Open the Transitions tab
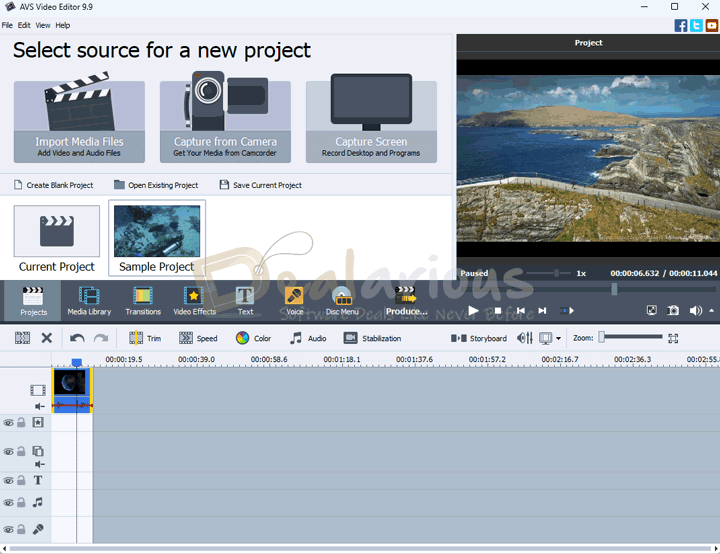Viewport: 720px width, 554px height. pos(143,301)
